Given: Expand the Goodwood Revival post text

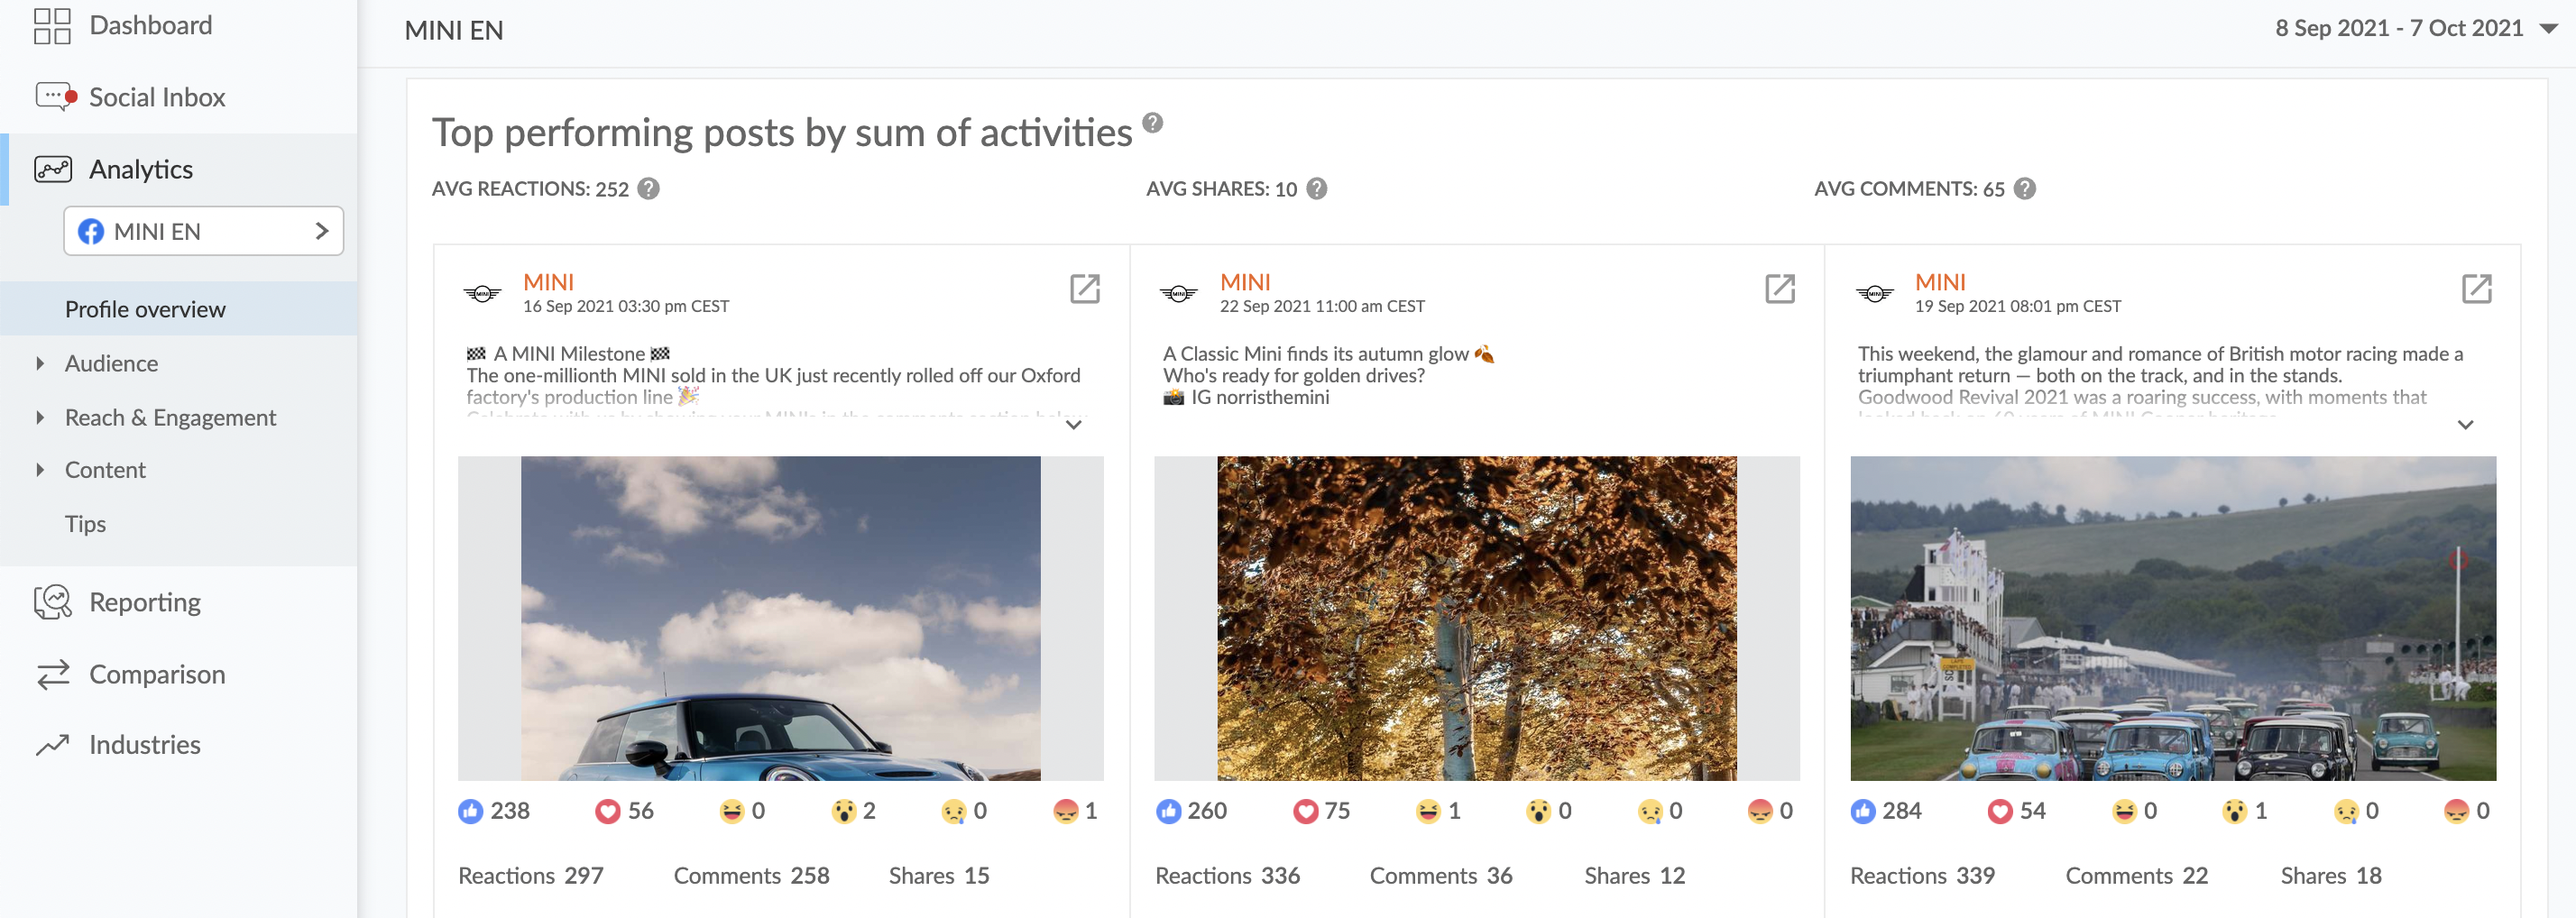Looking at the screenshot, I should (2465, 425).
